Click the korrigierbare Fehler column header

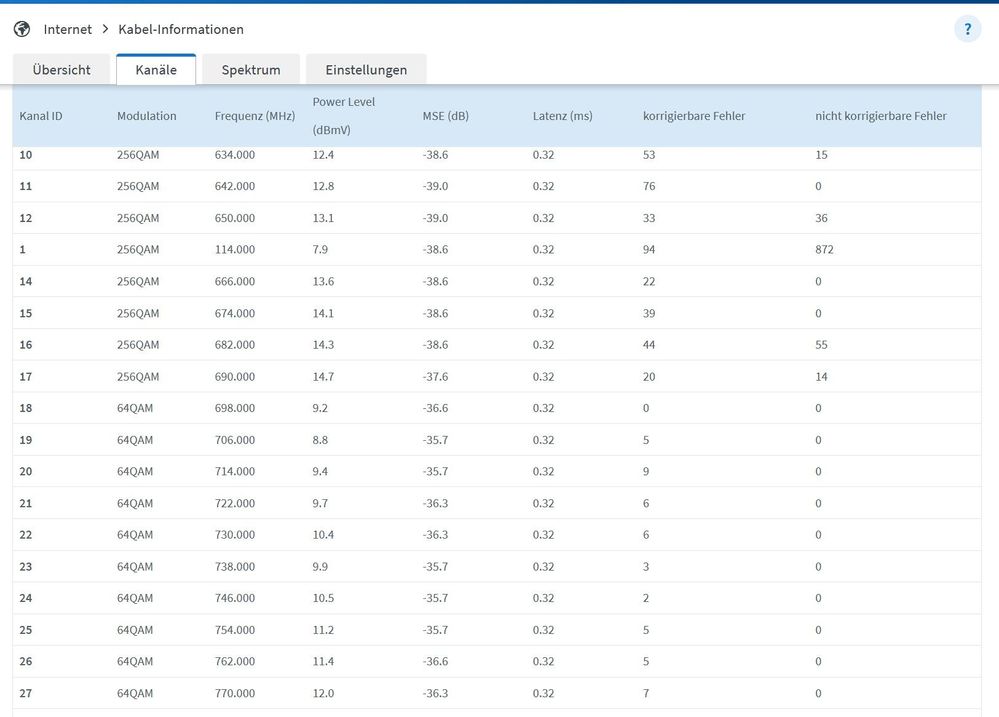tap(694, 116)
